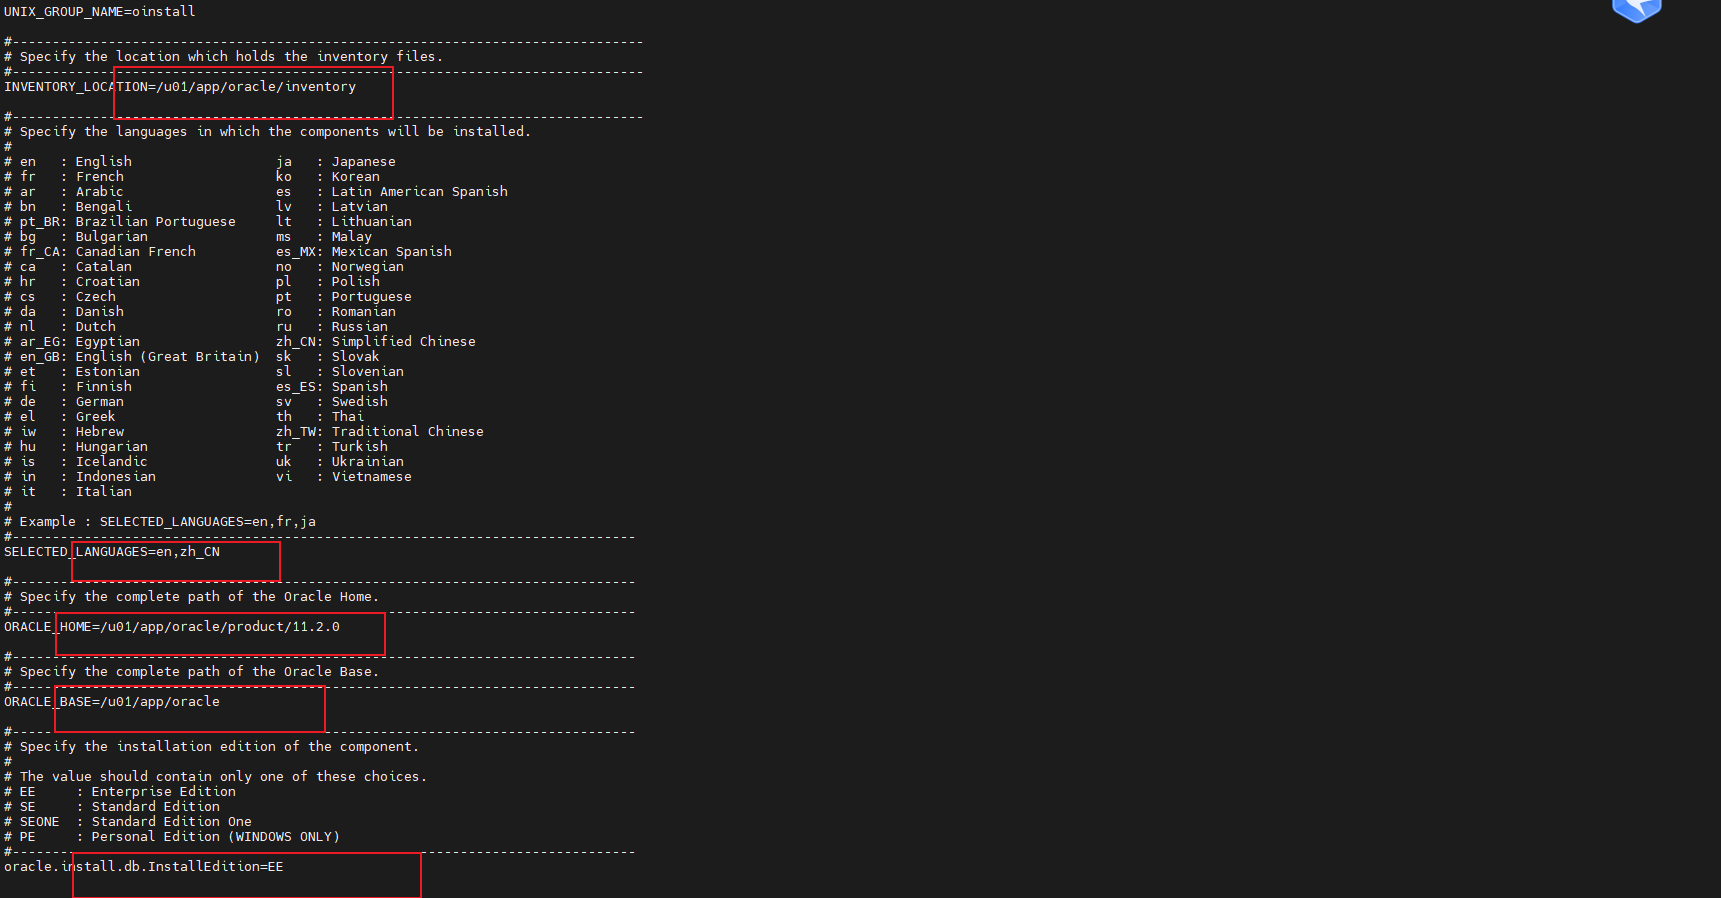Select the 'vi : Vietnamese' entry
Screen dimensions: 1721x898
coord(344,477)
